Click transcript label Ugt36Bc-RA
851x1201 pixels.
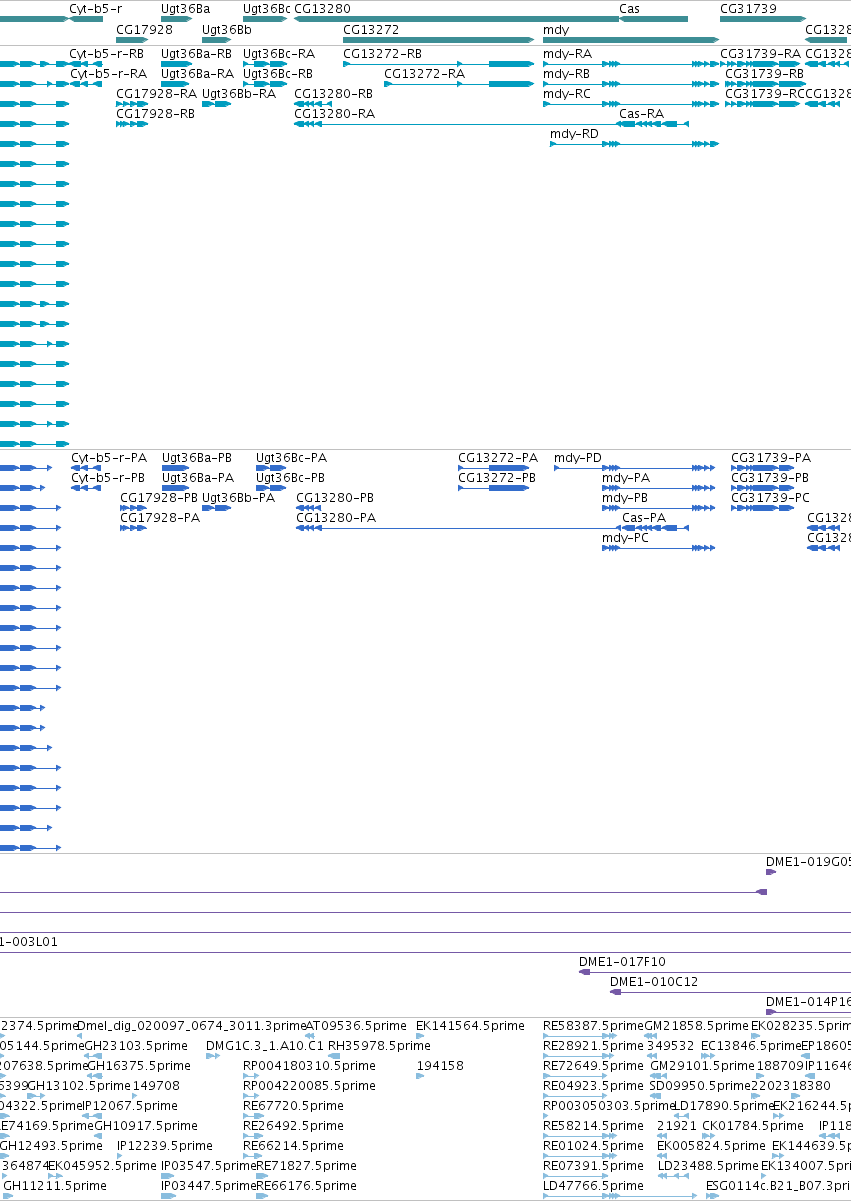point(278,53)
